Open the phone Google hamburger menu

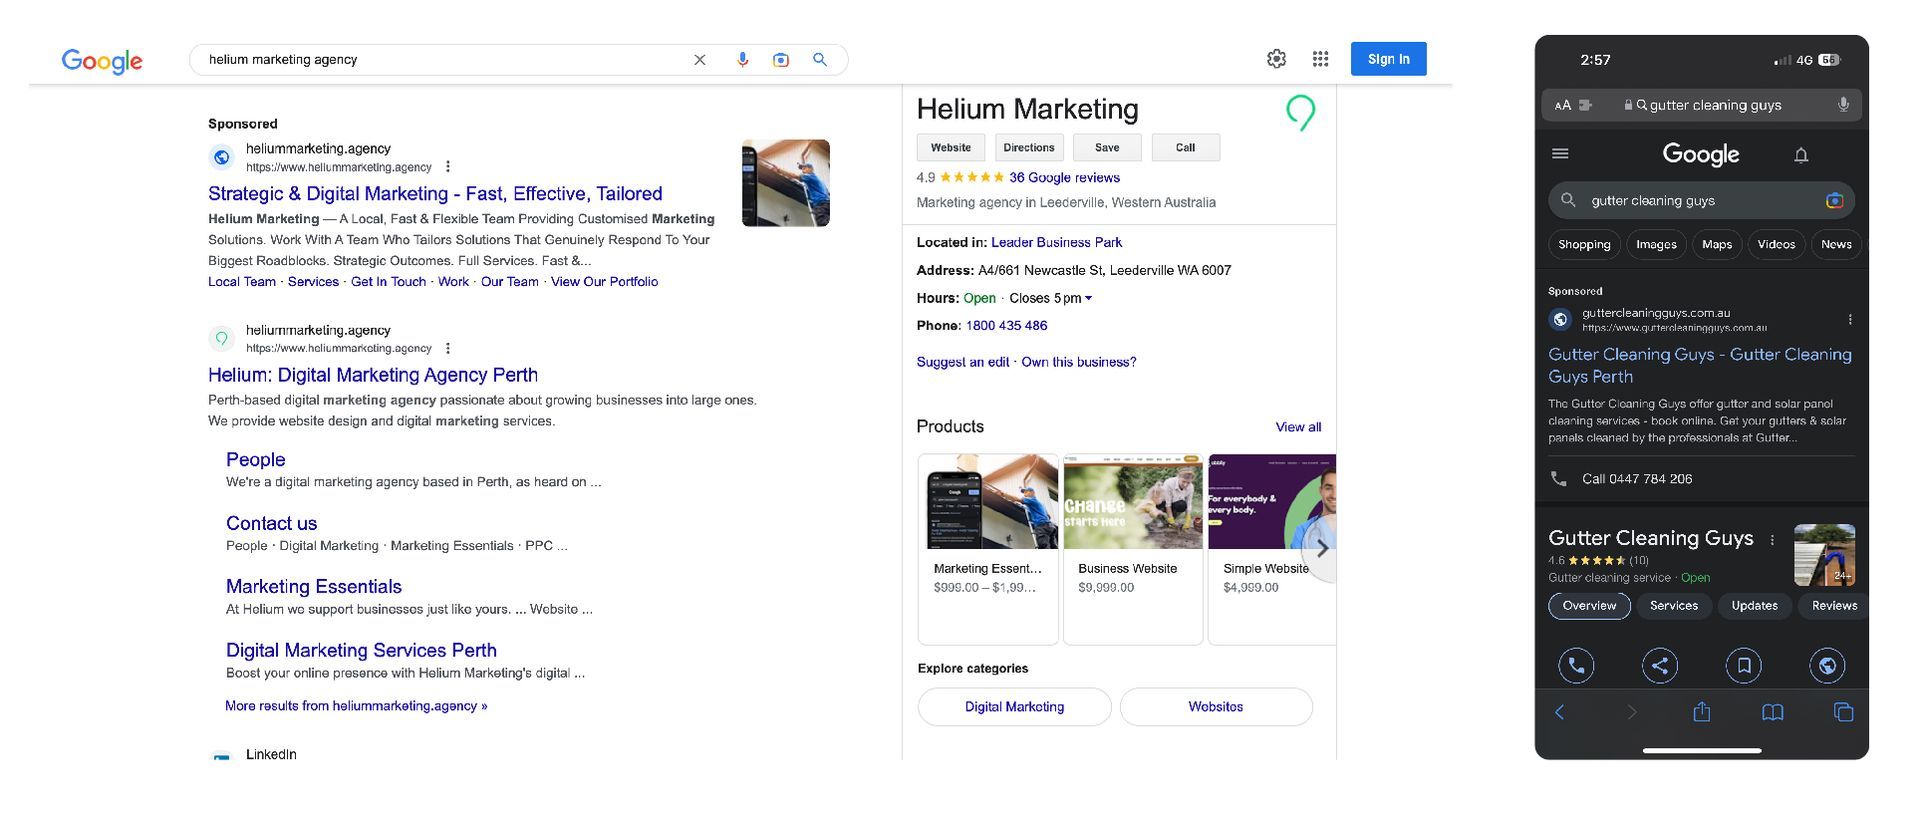point(1560,154)
